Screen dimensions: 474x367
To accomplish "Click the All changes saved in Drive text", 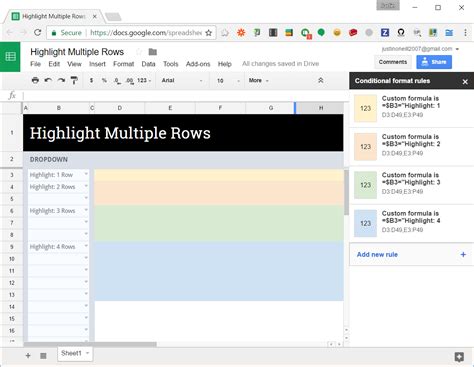I will tap(280, 64).
